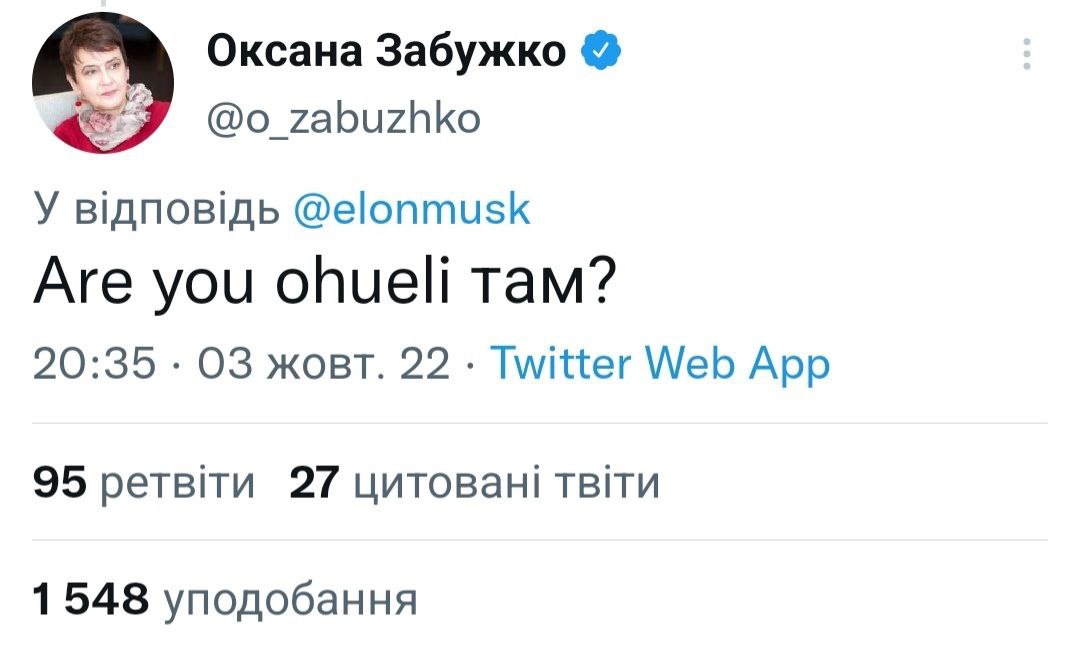Click the quote tweets number 27
Viewport: 1080px width, 655px height.
(x=315, y=485)
